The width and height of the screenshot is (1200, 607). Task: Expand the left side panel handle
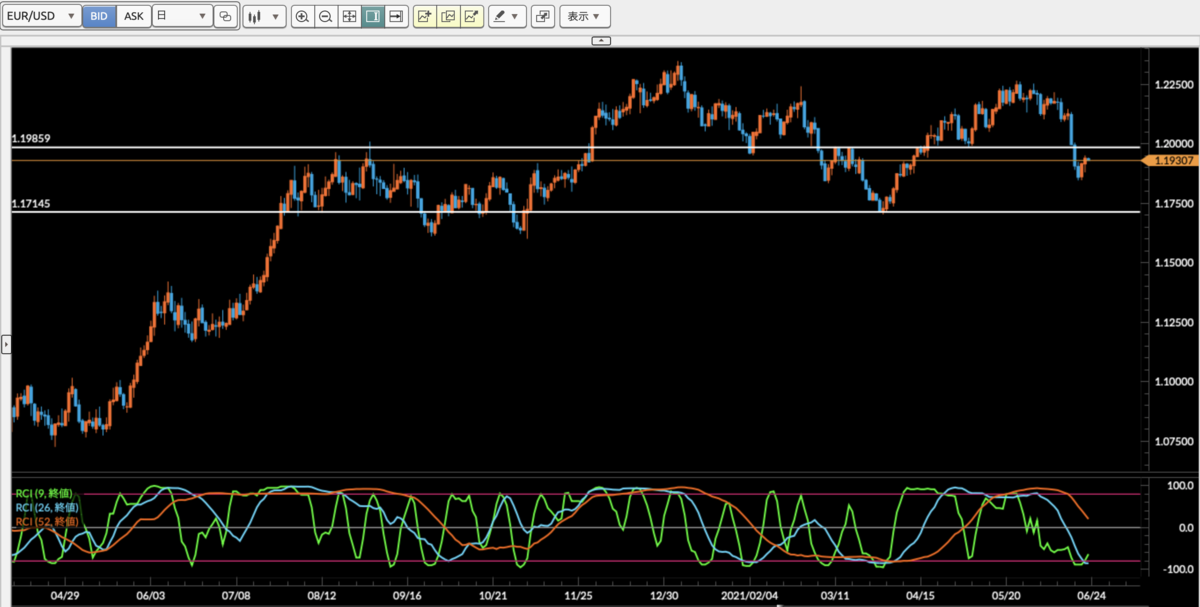point(5,344)
